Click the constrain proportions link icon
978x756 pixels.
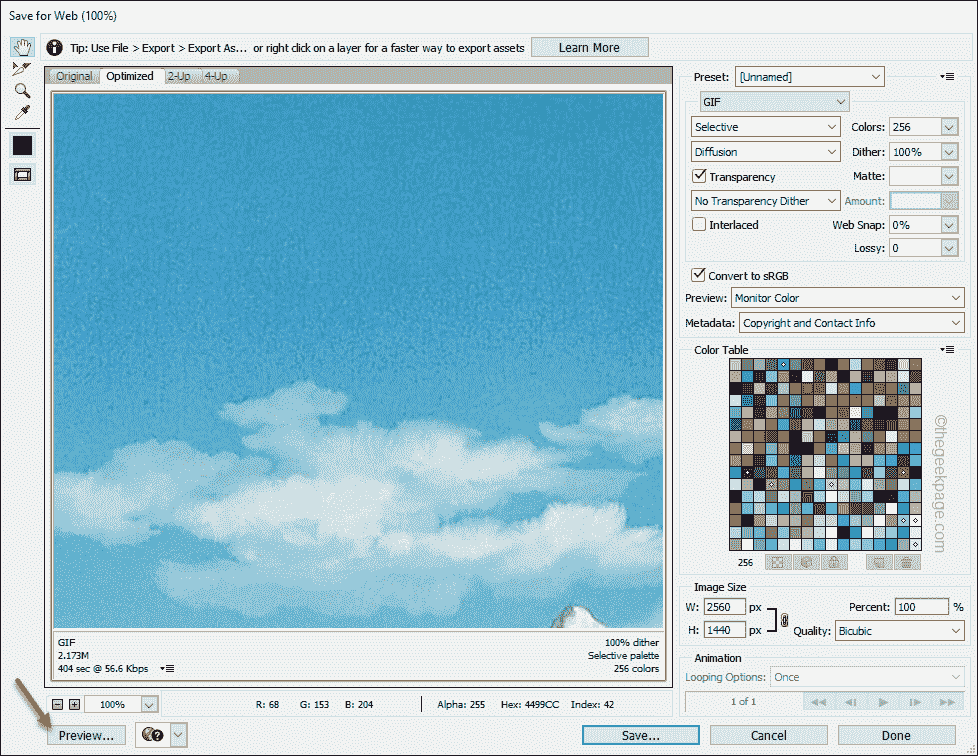tap(784, 619)
